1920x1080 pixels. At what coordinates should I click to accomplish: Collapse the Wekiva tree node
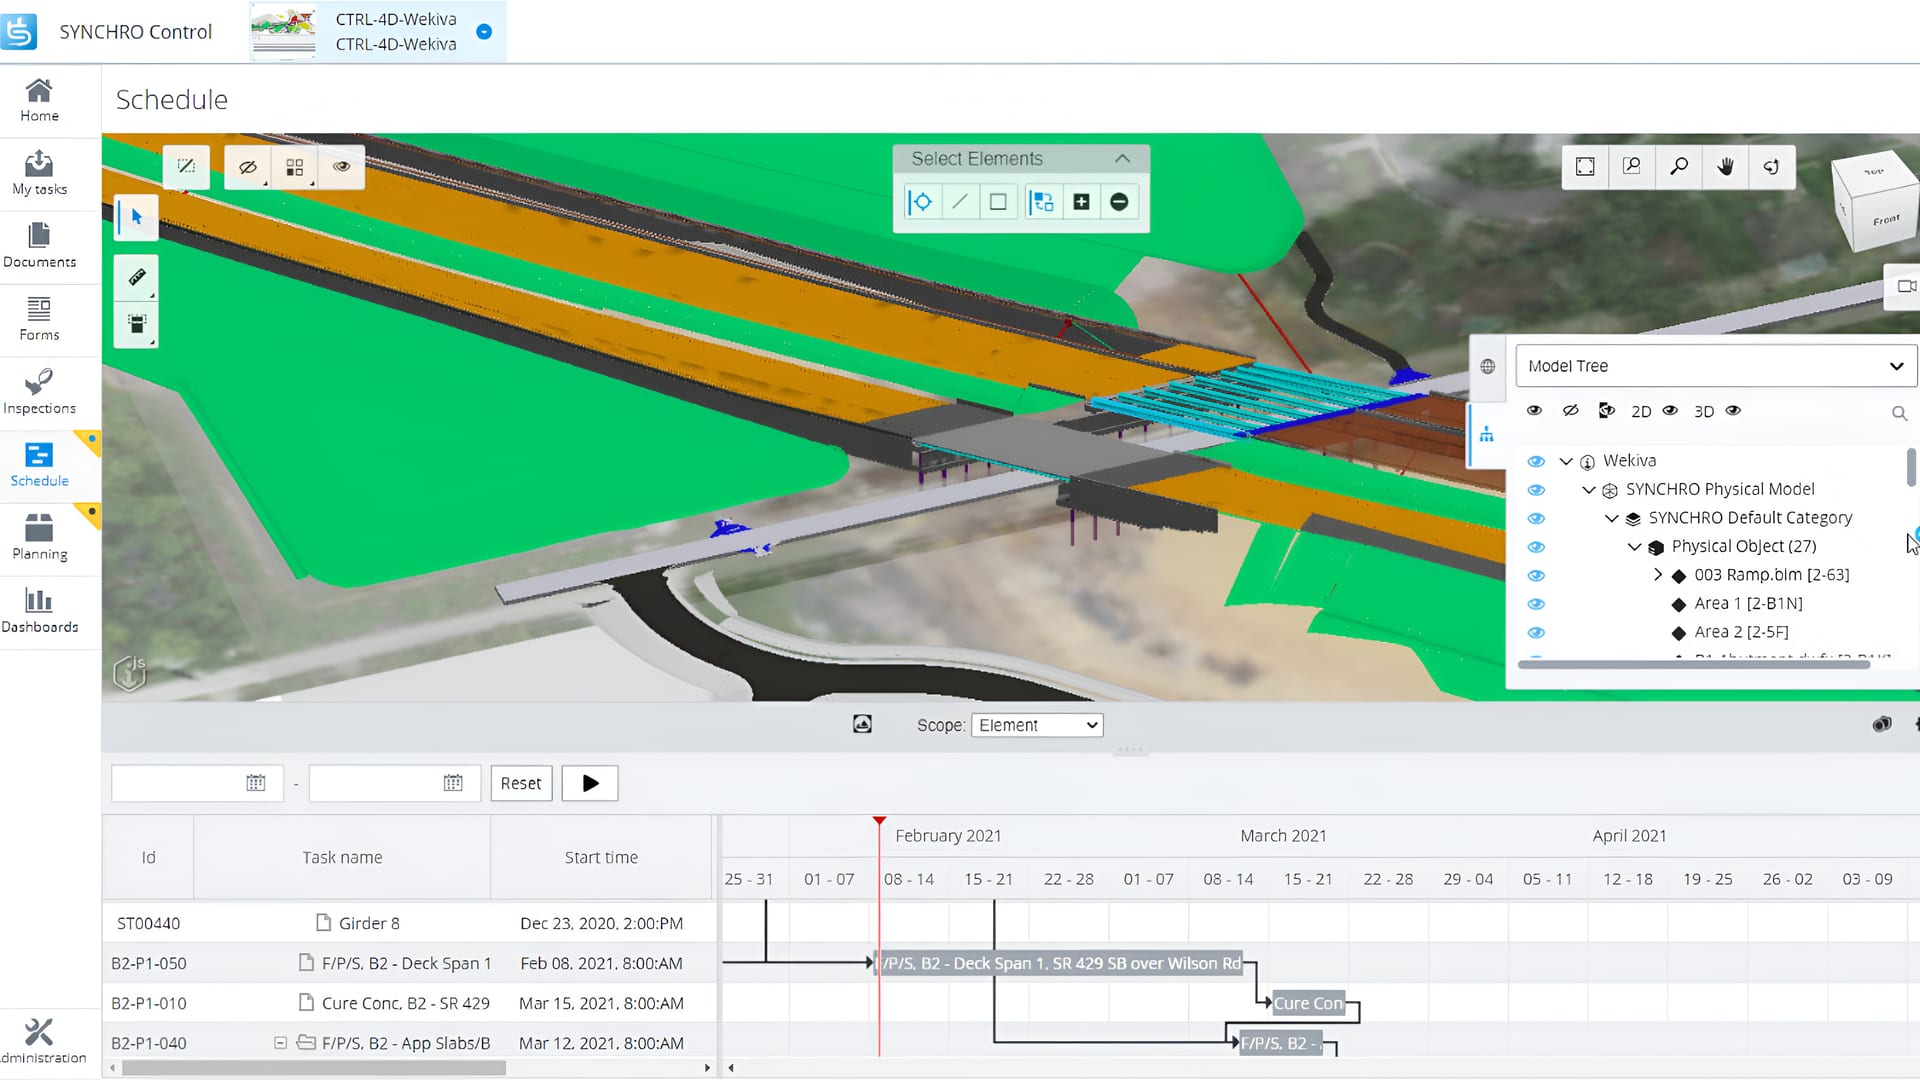click(1566, 461)
